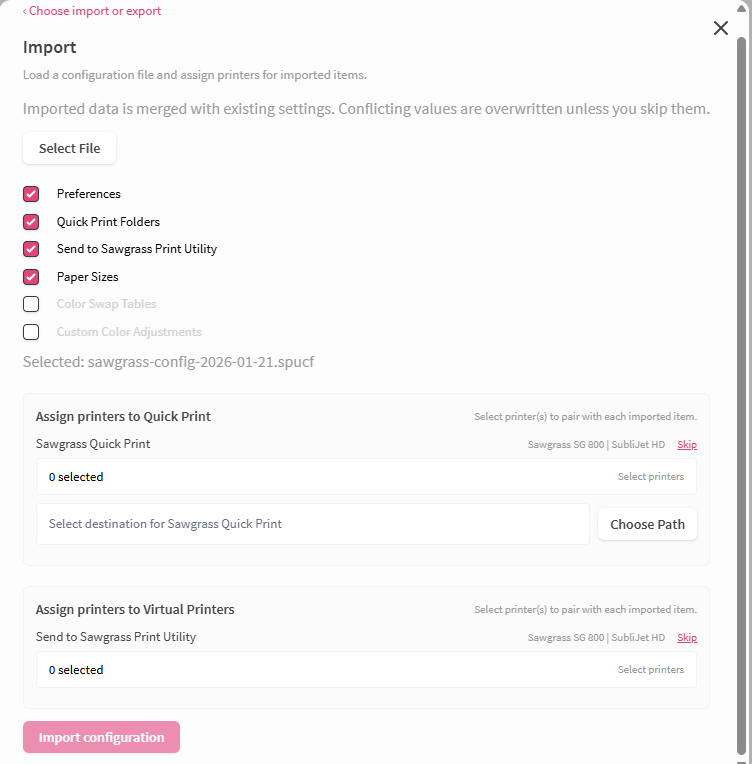Click the Select File button
Screen dimensions: 752x764
[x=69, y=148]
